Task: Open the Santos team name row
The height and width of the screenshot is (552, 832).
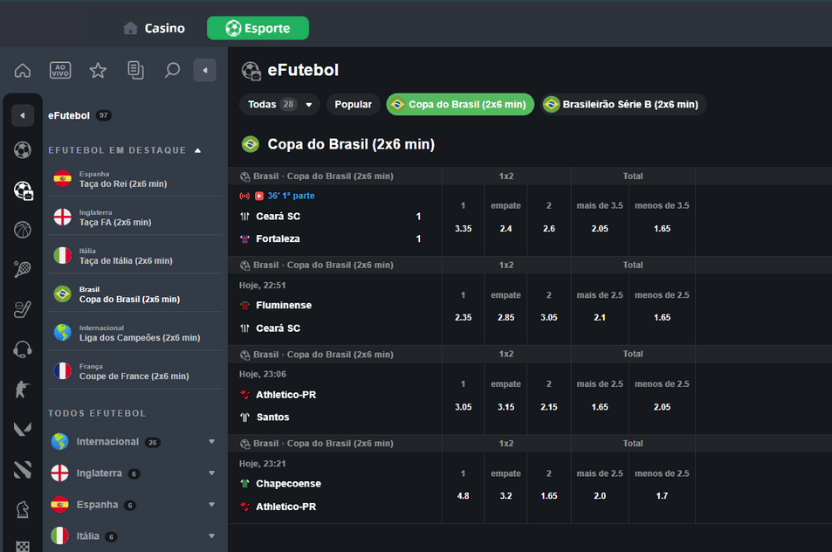Action: pos(272,417)
